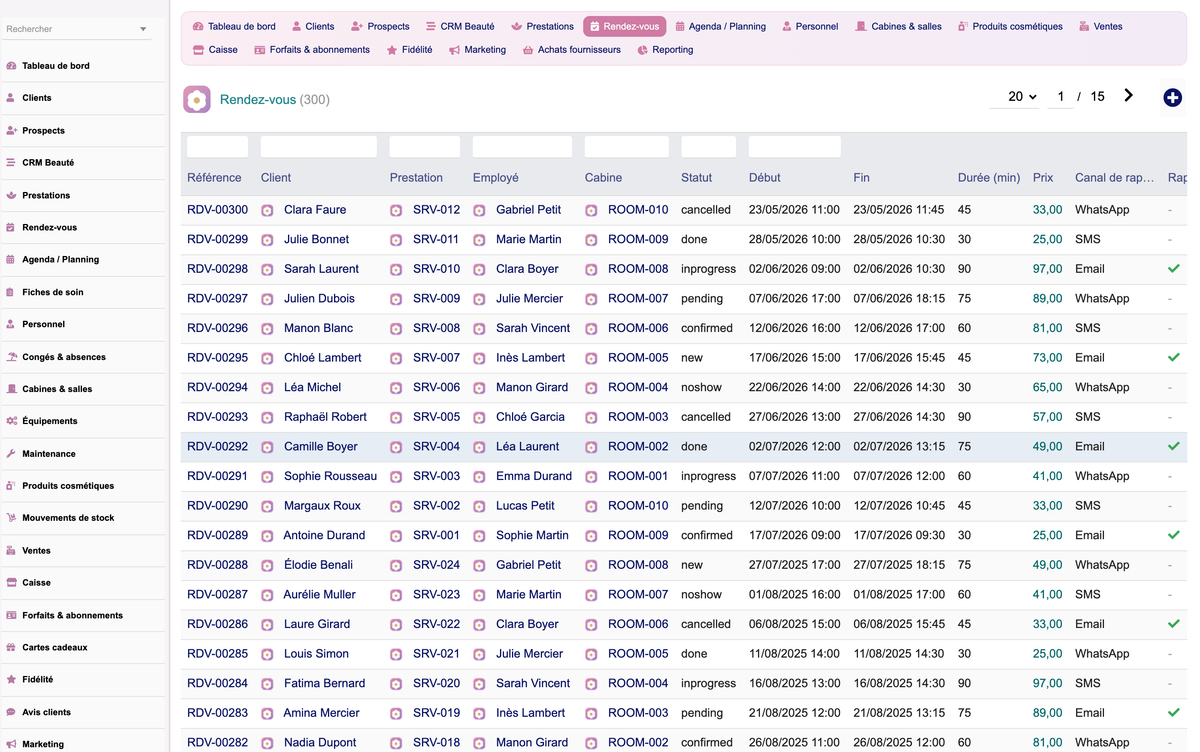Sort by Canal de rappel column header

point(1114,178)
